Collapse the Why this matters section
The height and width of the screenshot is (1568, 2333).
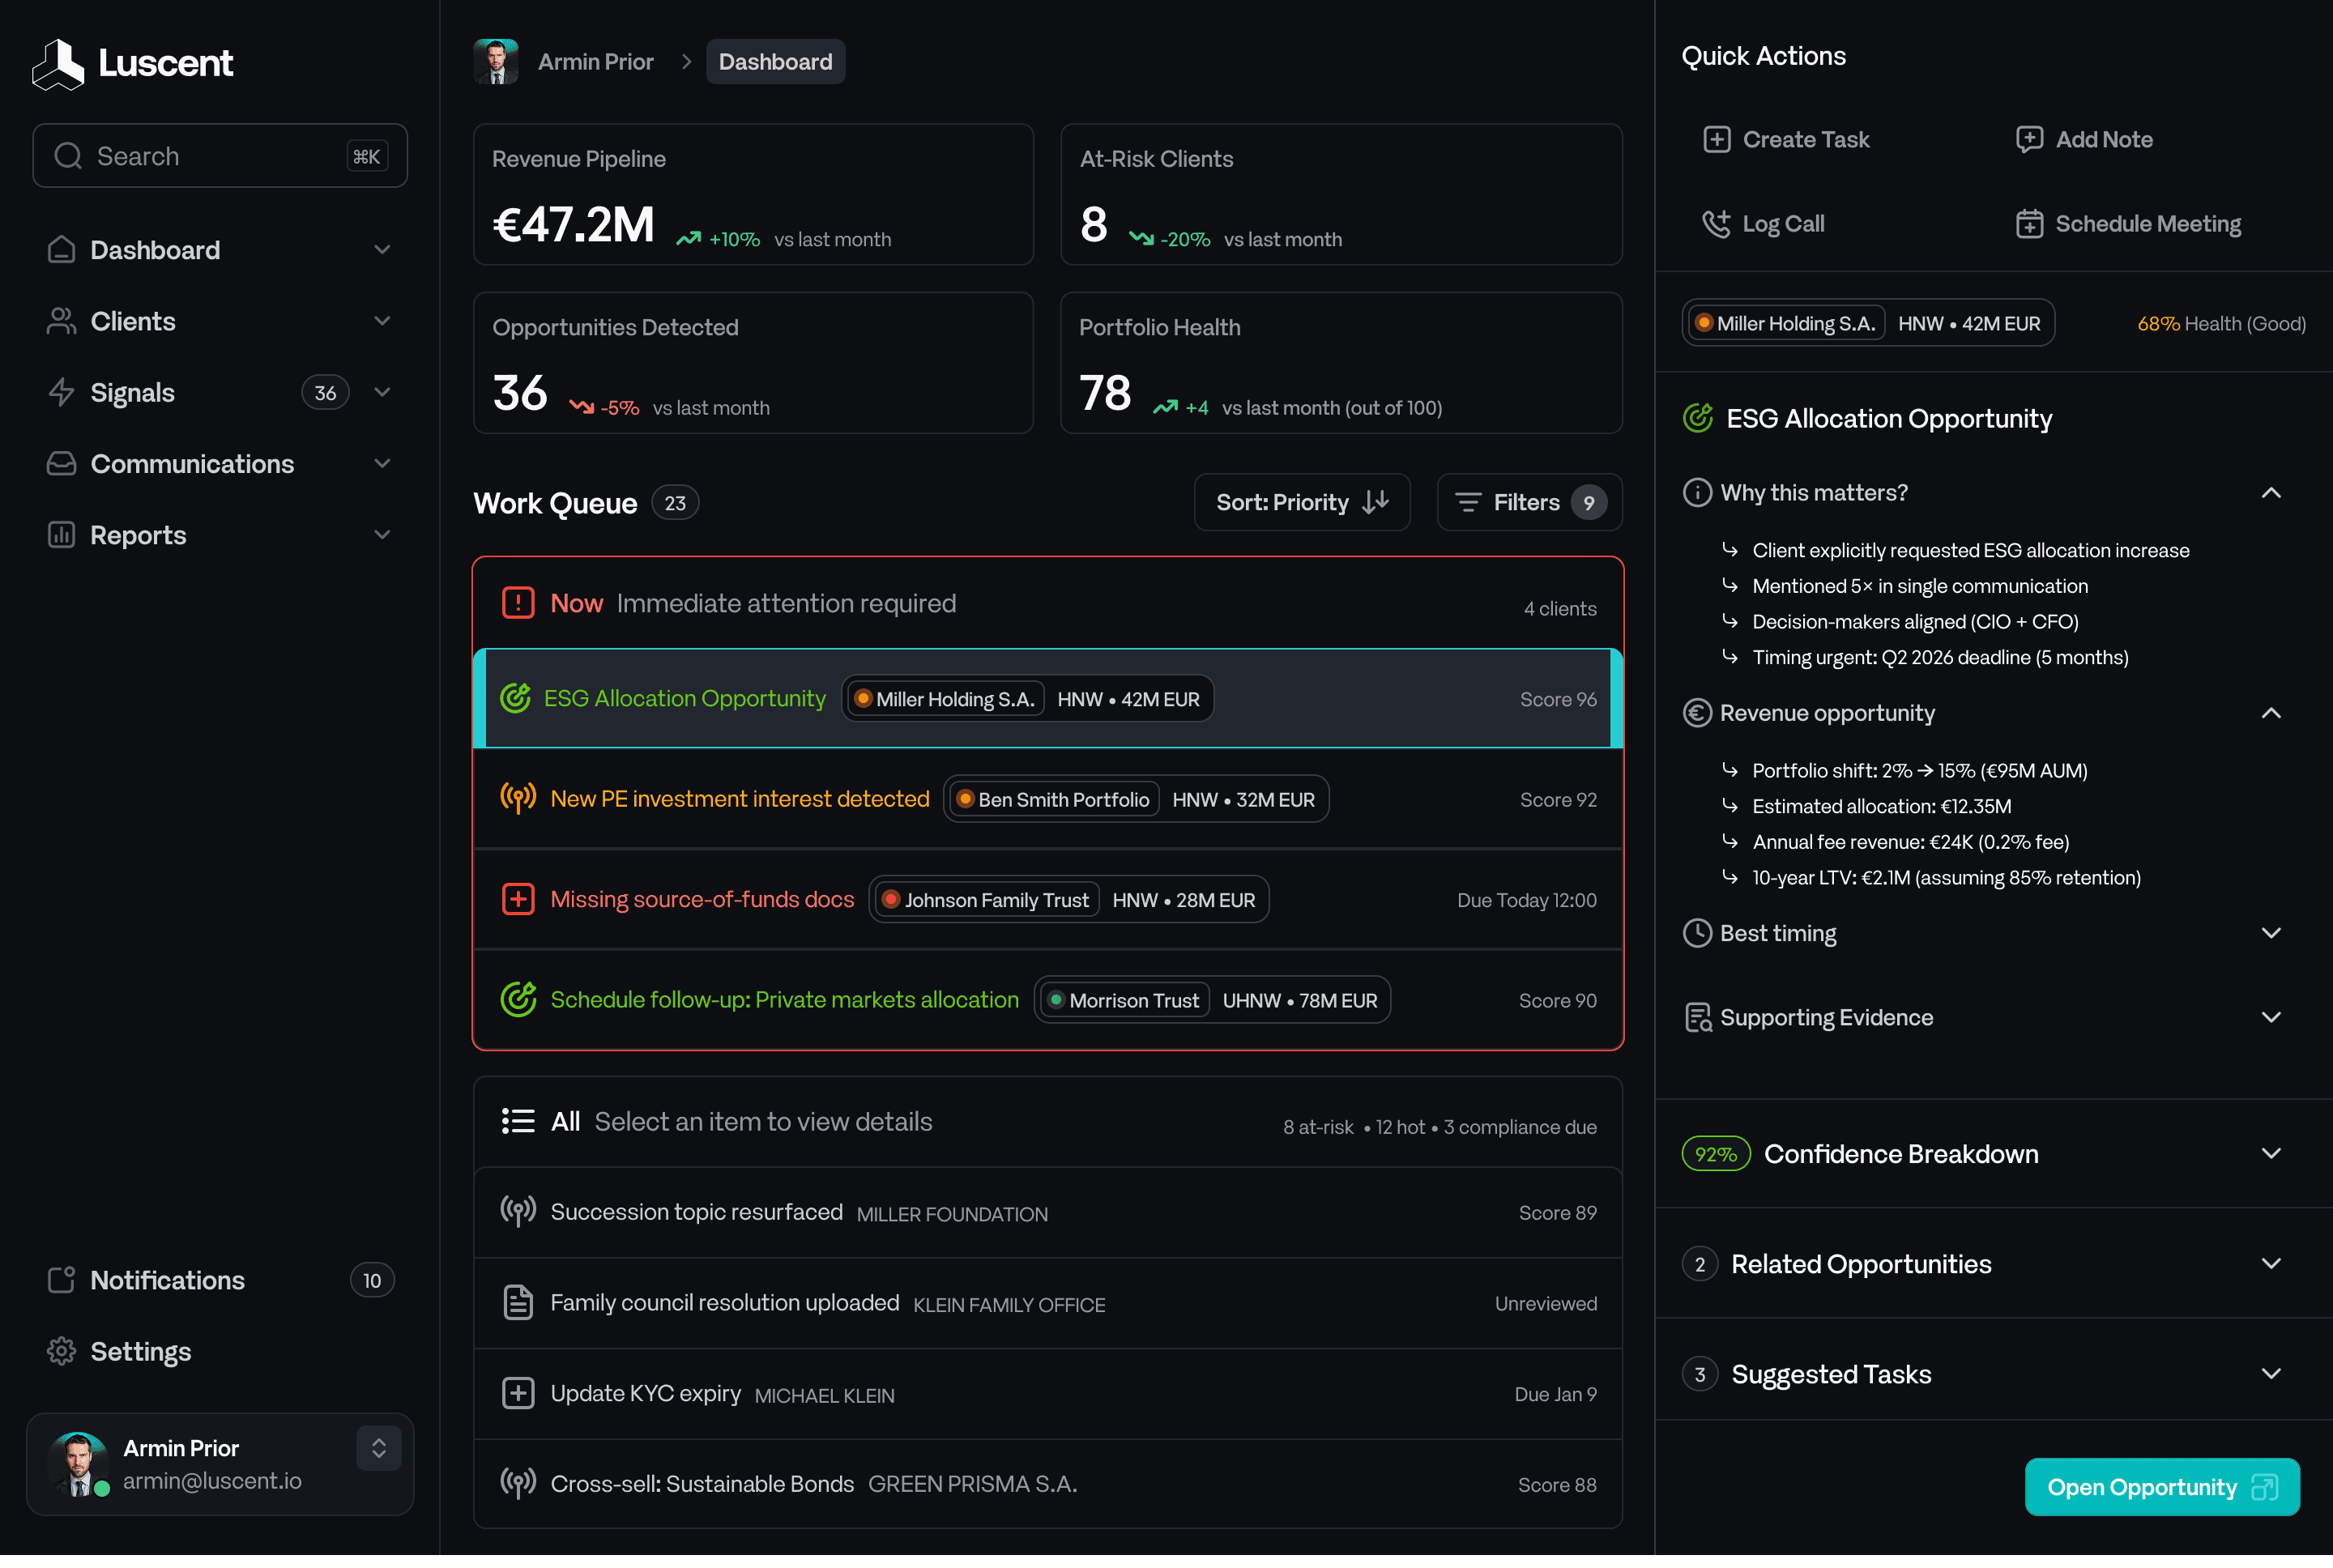pos(2270,493)
